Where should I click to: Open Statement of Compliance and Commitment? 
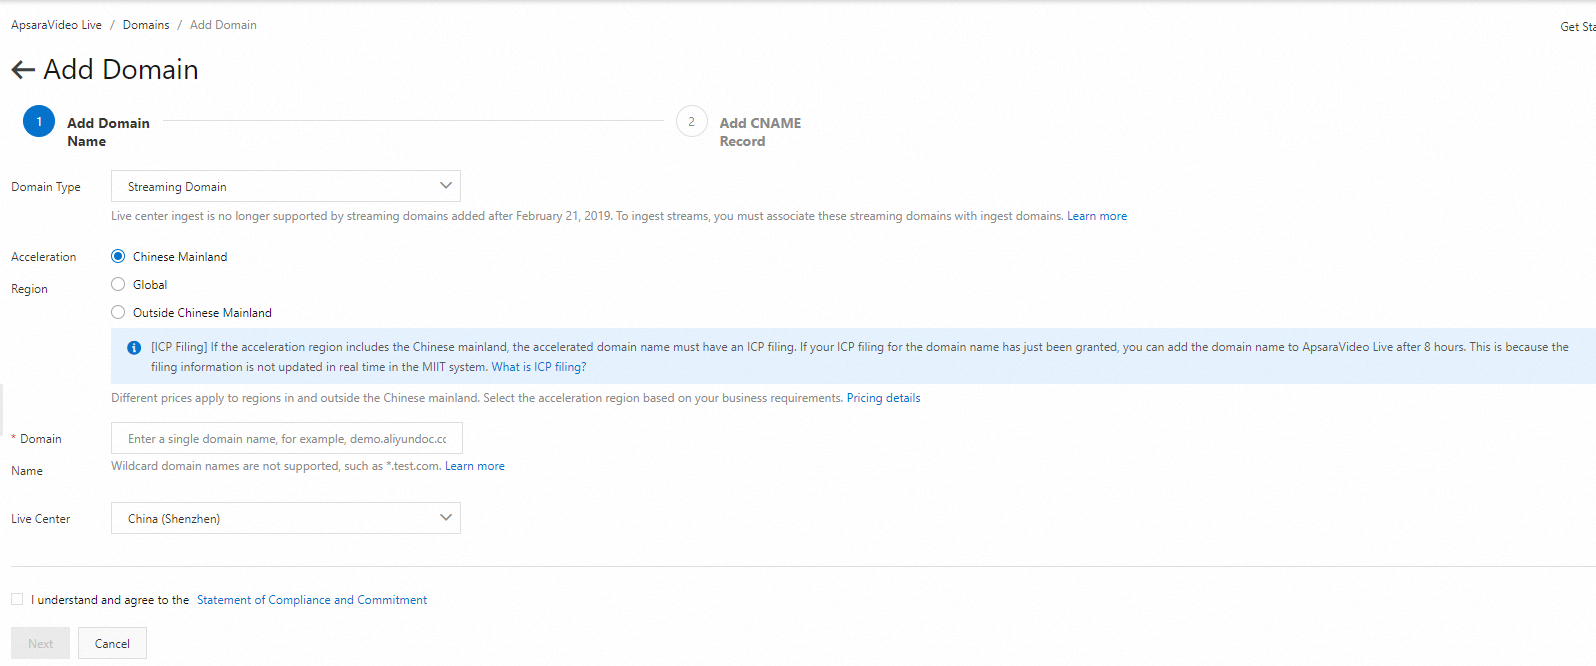point(312,600)
